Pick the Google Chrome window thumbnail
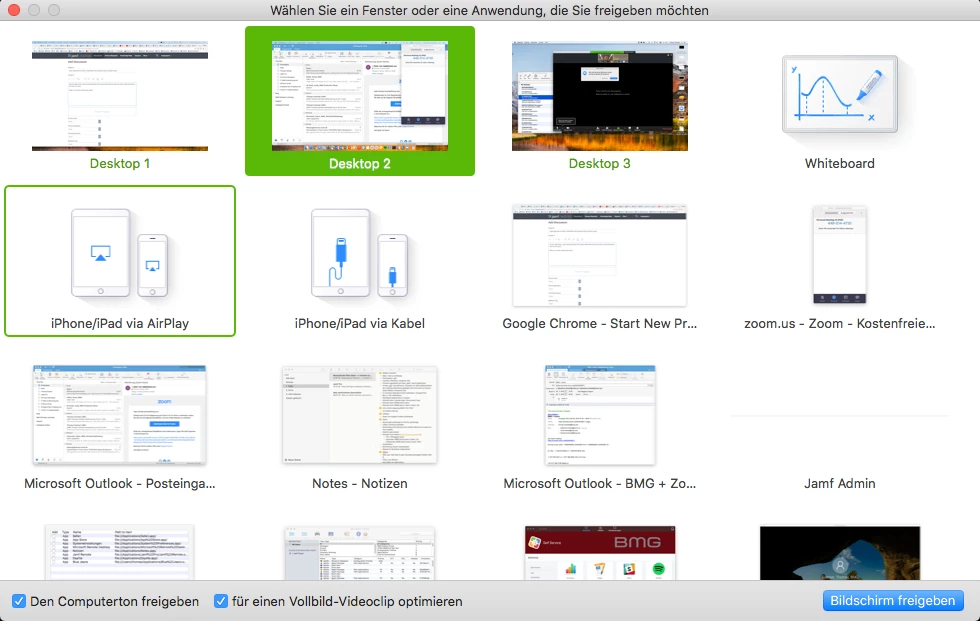 599,256
